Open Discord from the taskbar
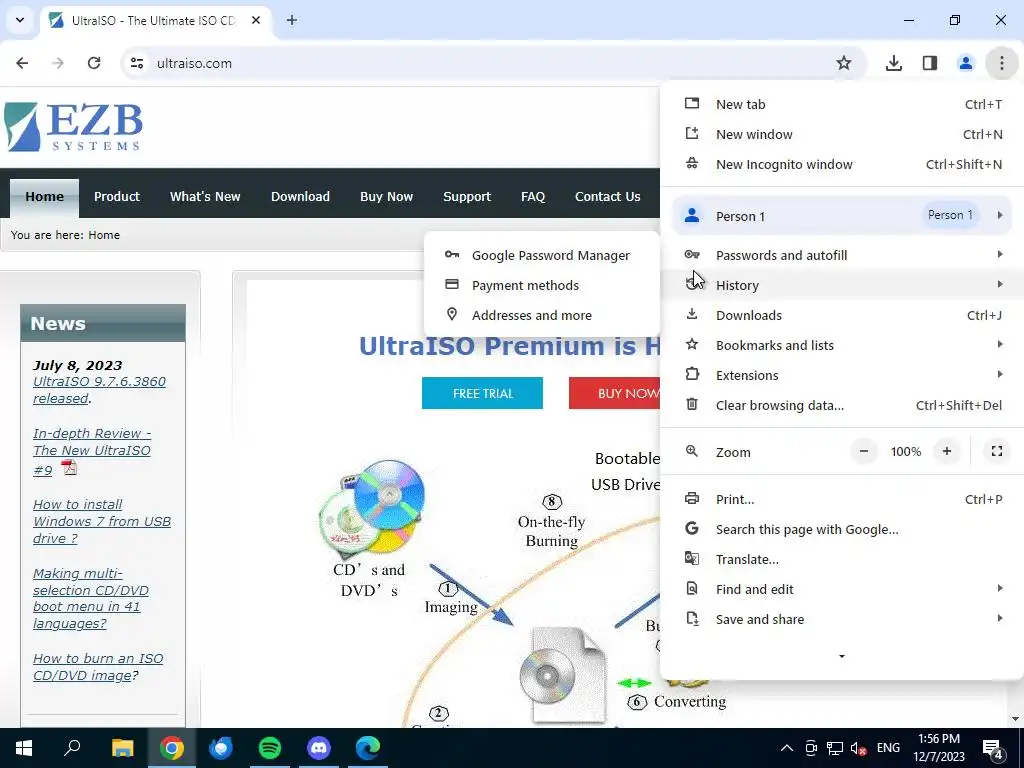Screen dimensions: 1024x768 (319, 748)
